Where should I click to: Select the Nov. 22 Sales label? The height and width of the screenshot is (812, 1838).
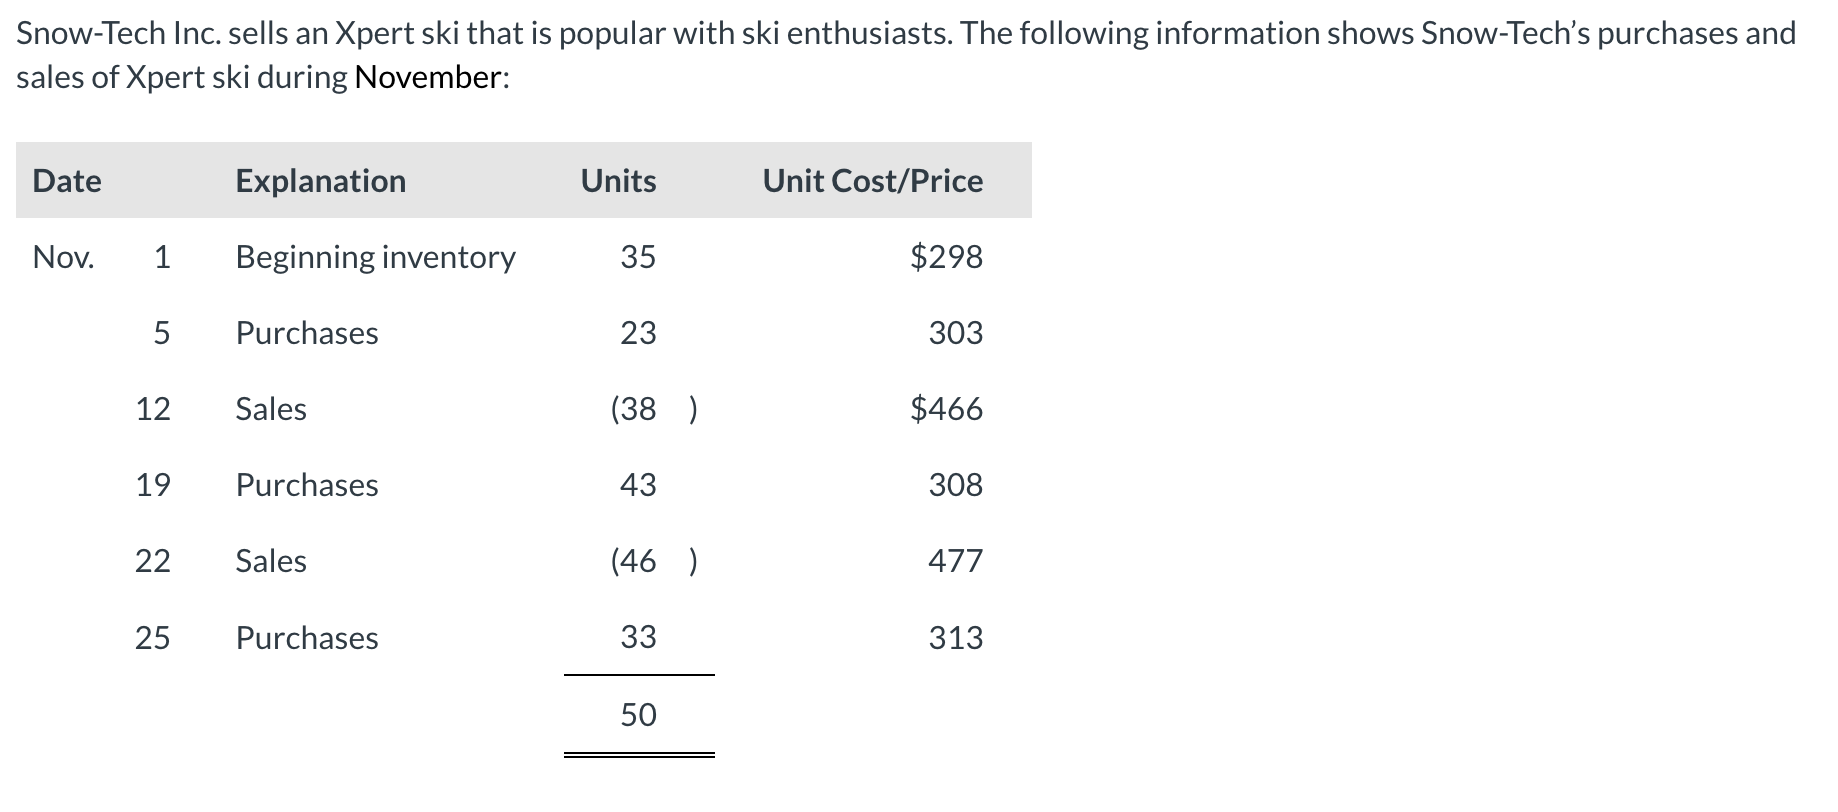271,561
